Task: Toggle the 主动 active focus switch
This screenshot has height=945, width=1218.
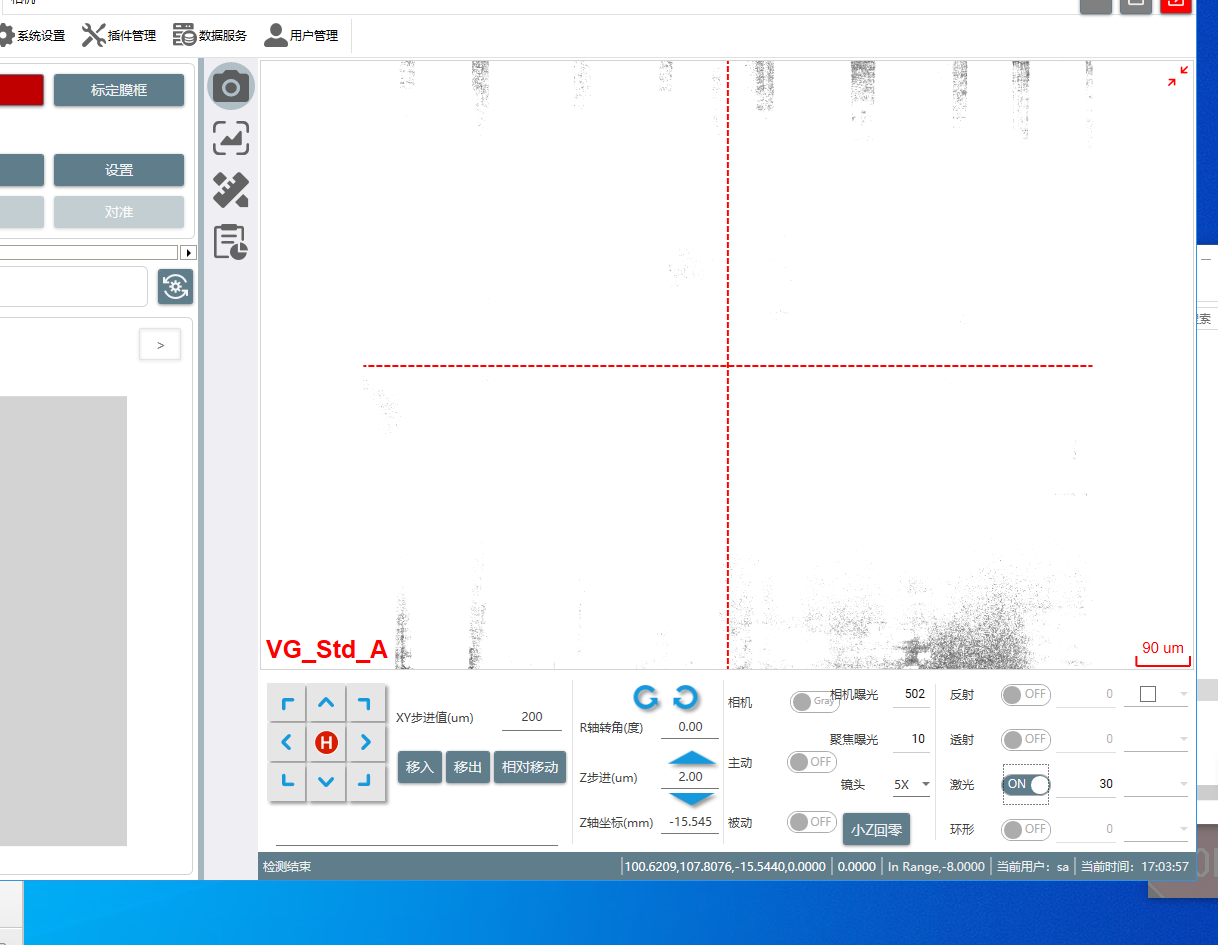Action: [x=812, y=762]
